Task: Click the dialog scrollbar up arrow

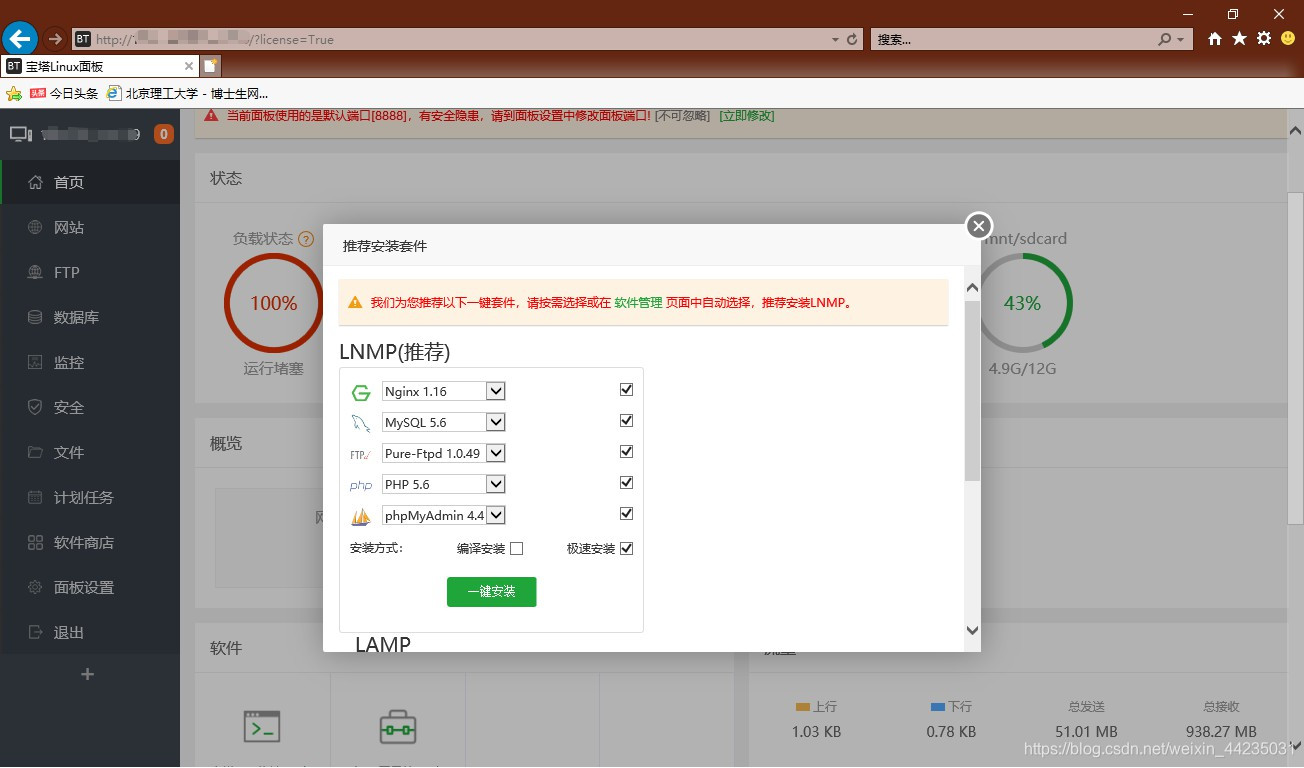Action: tap(972, 288)
